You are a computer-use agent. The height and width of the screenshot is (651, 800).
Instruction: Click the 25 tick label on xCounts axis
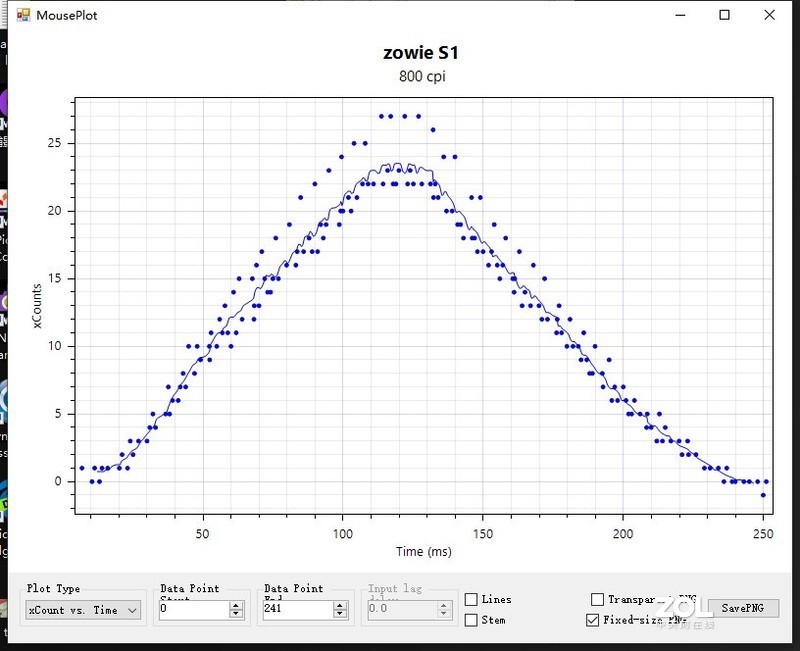(54, 143)
